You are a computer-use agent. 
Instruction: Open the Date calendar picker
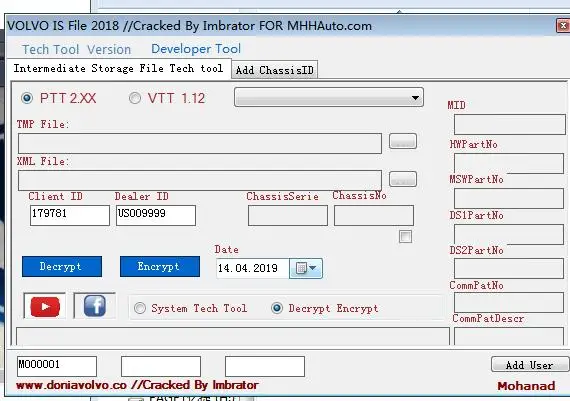306,268
